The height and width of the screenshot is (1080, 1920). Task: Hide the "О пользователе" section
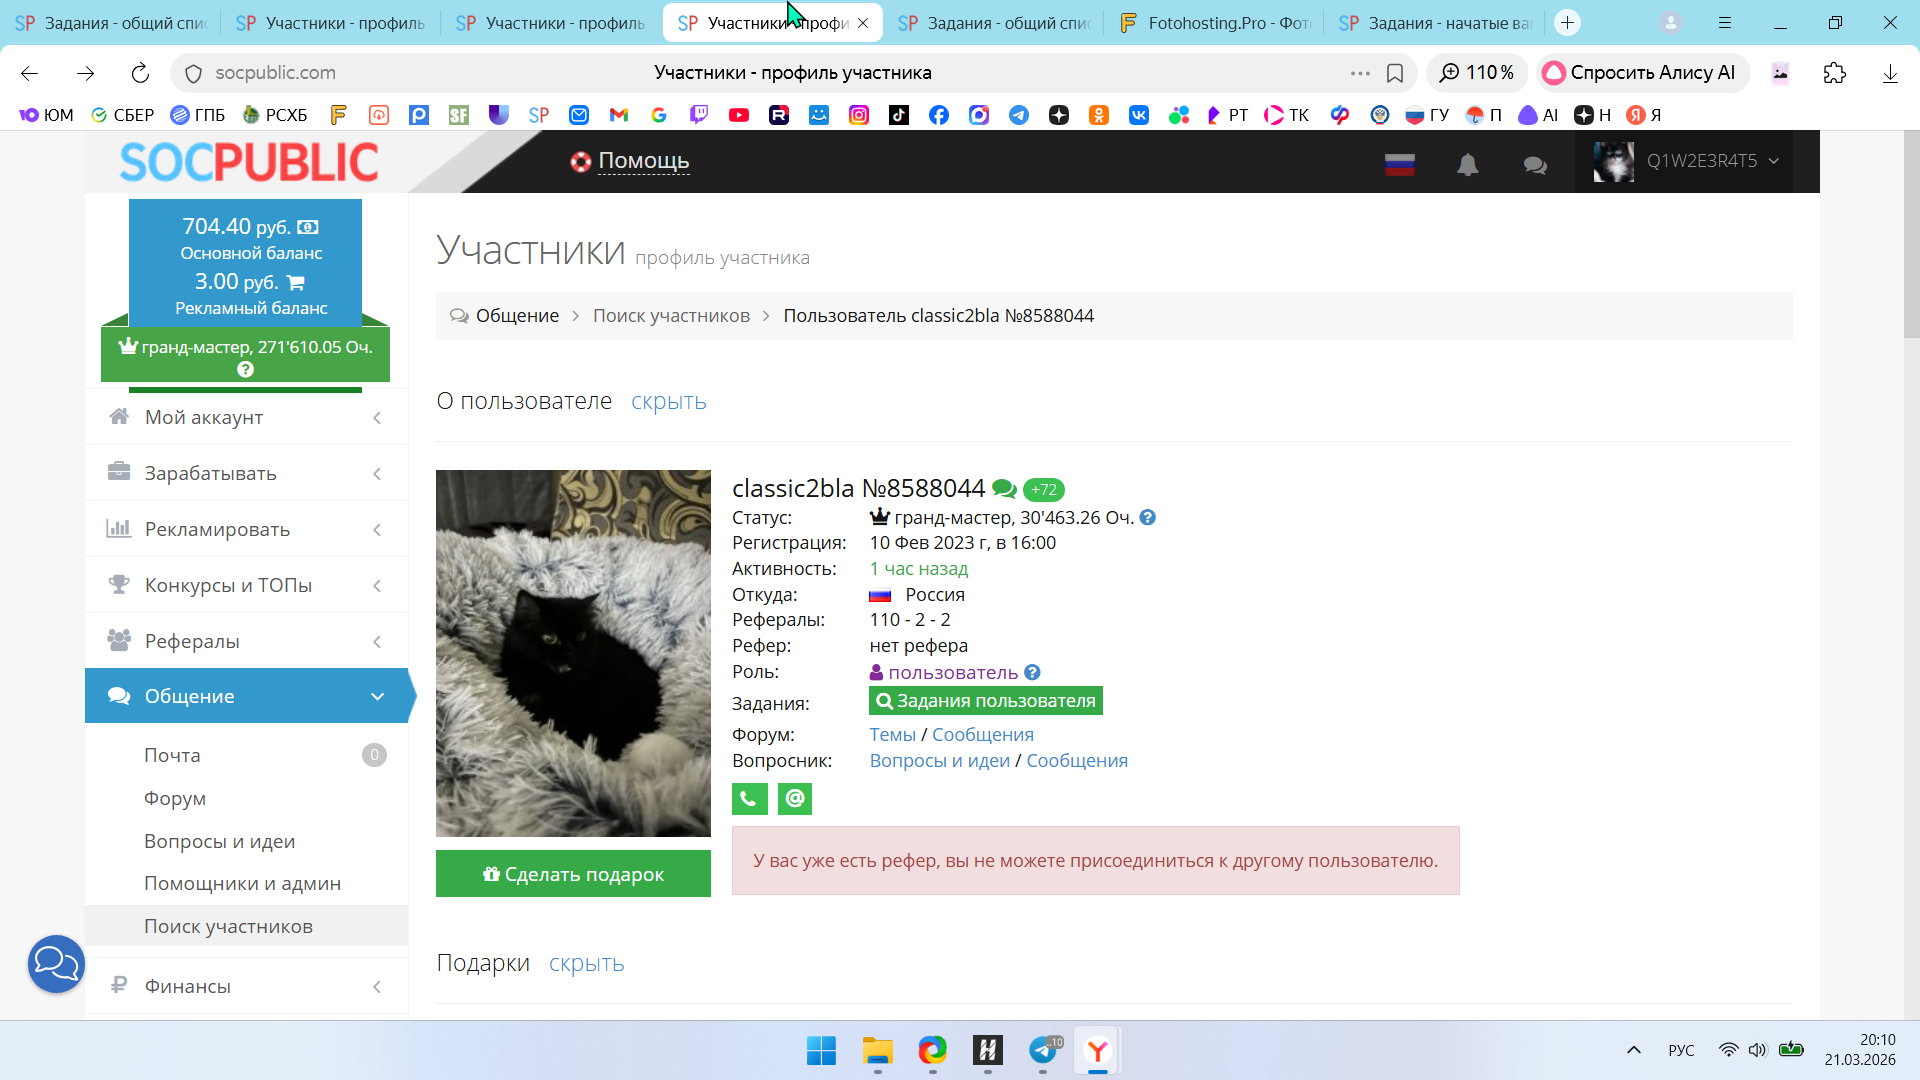pos(668,401)
